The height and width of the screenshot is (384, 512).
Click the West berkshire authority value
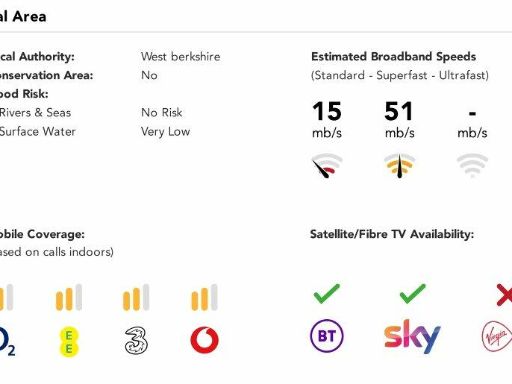click(180, 56)
